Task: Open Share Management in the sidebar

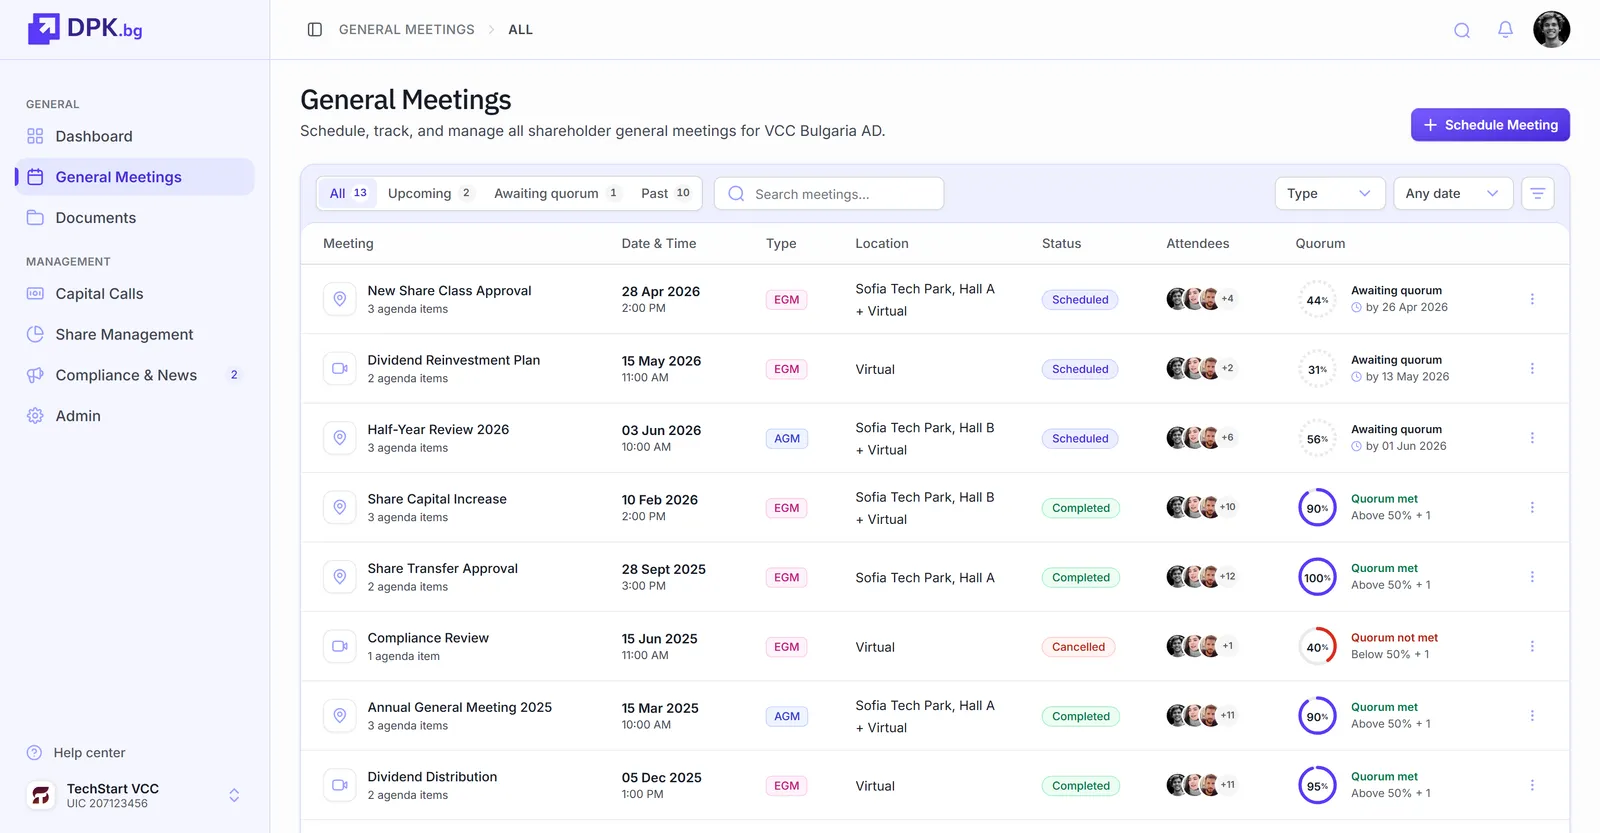Action: (x=135, y=335)
